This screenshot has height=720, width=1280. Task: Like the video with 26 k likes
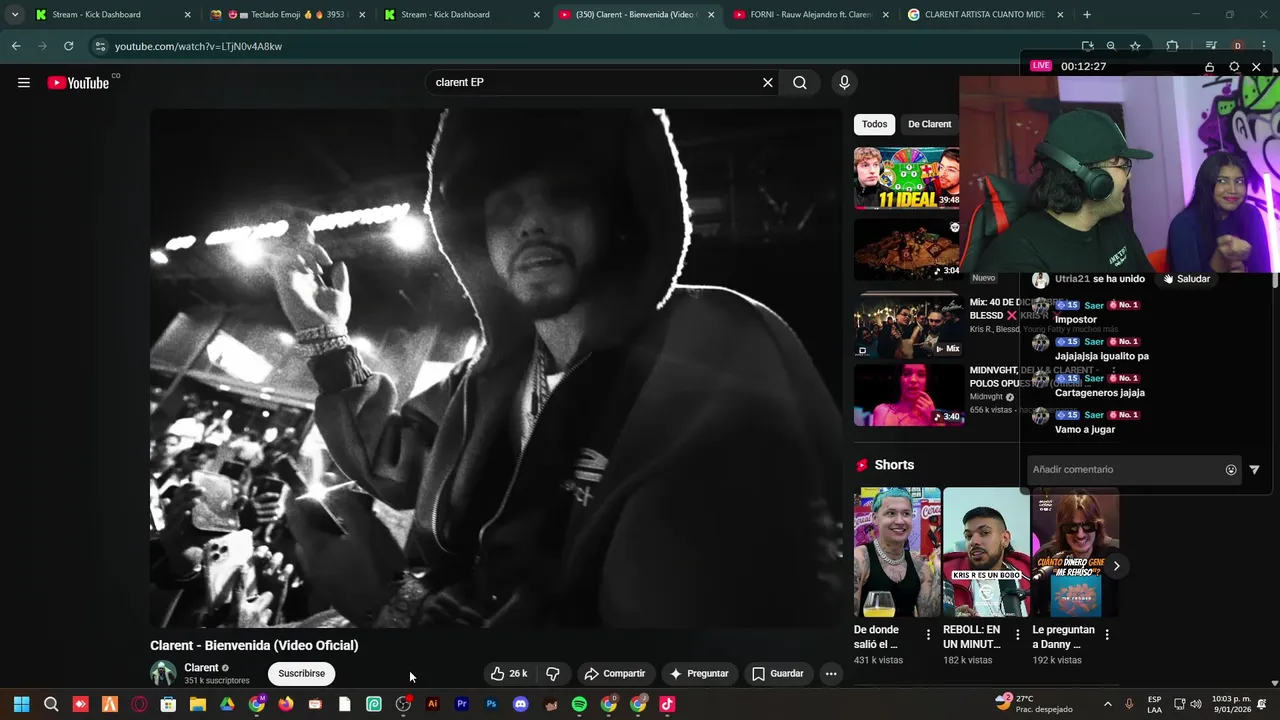point(509,674)
